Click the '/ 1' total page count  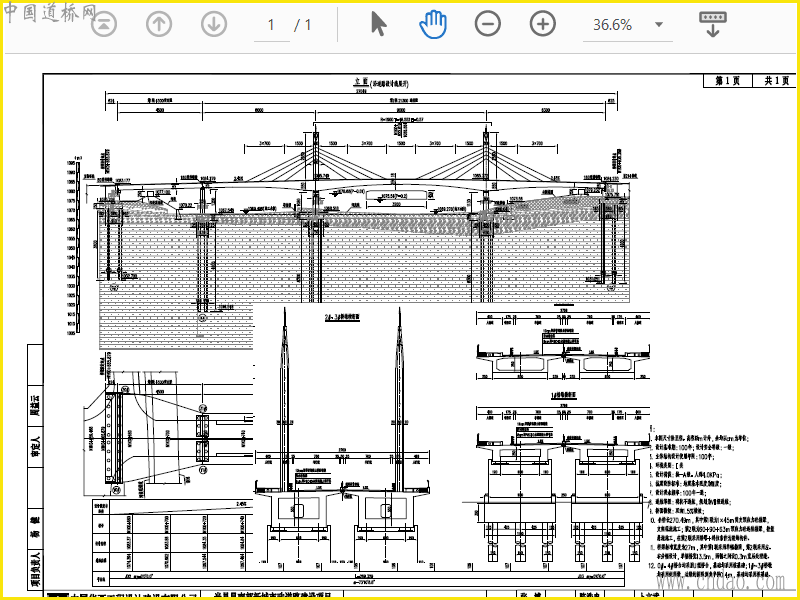303,24
